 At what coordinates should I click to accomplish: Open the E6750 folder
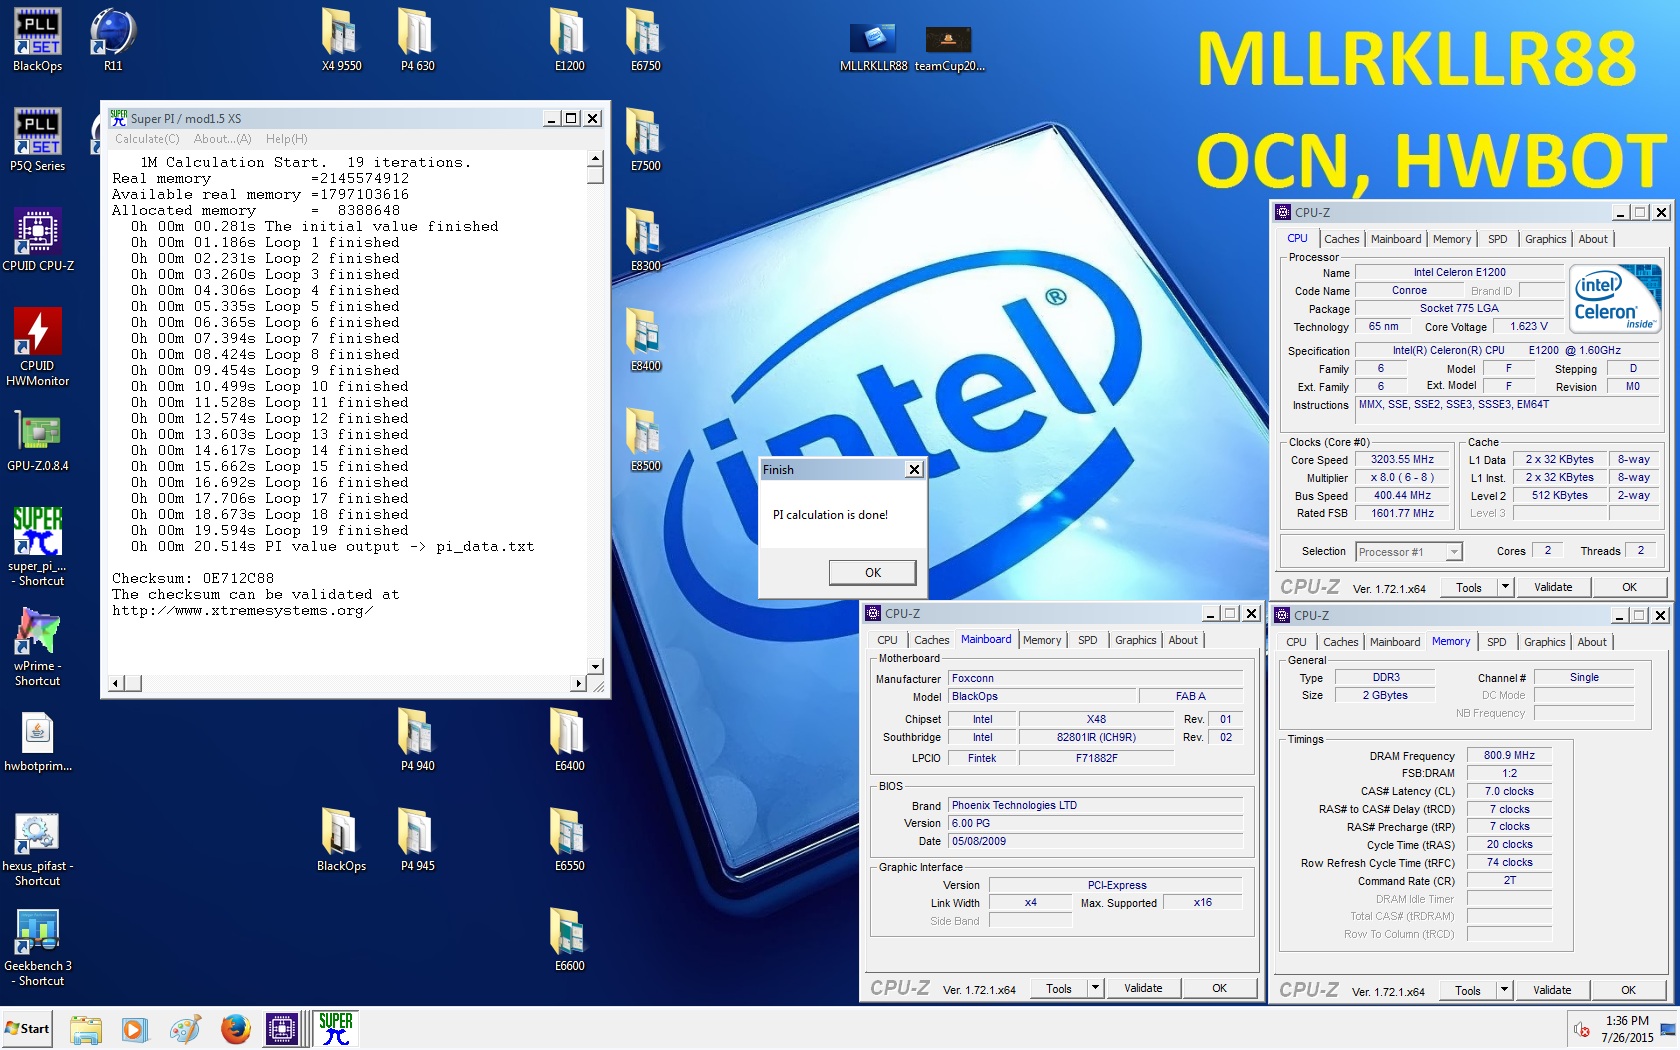point(645,40)
